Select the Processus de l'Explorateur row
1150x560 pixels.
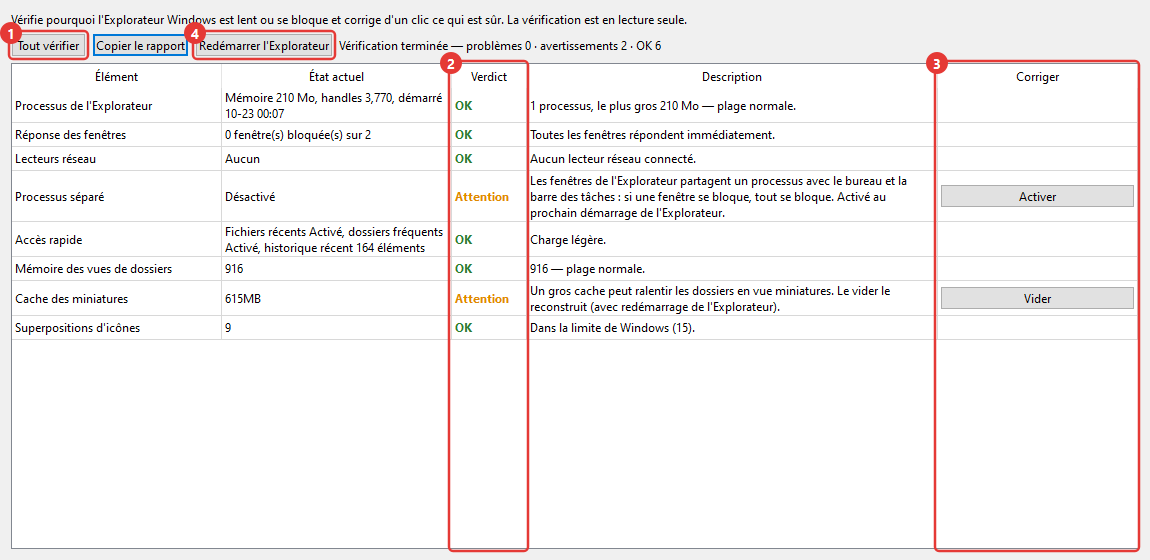click(574, 106)
